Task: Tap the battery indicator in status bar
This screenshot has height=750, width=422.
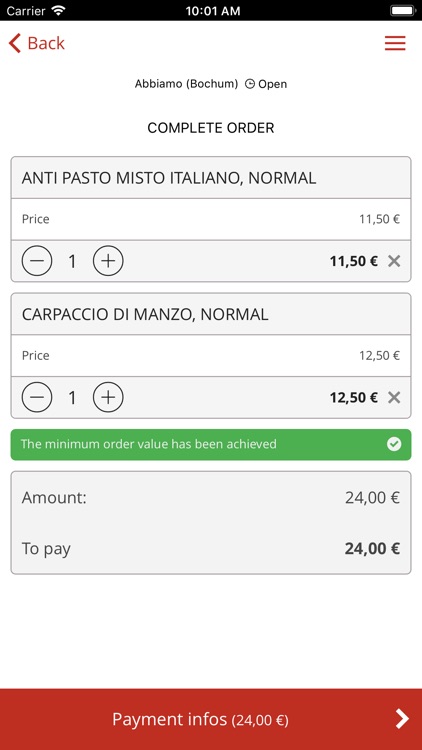Action: [x=402, y=10]
